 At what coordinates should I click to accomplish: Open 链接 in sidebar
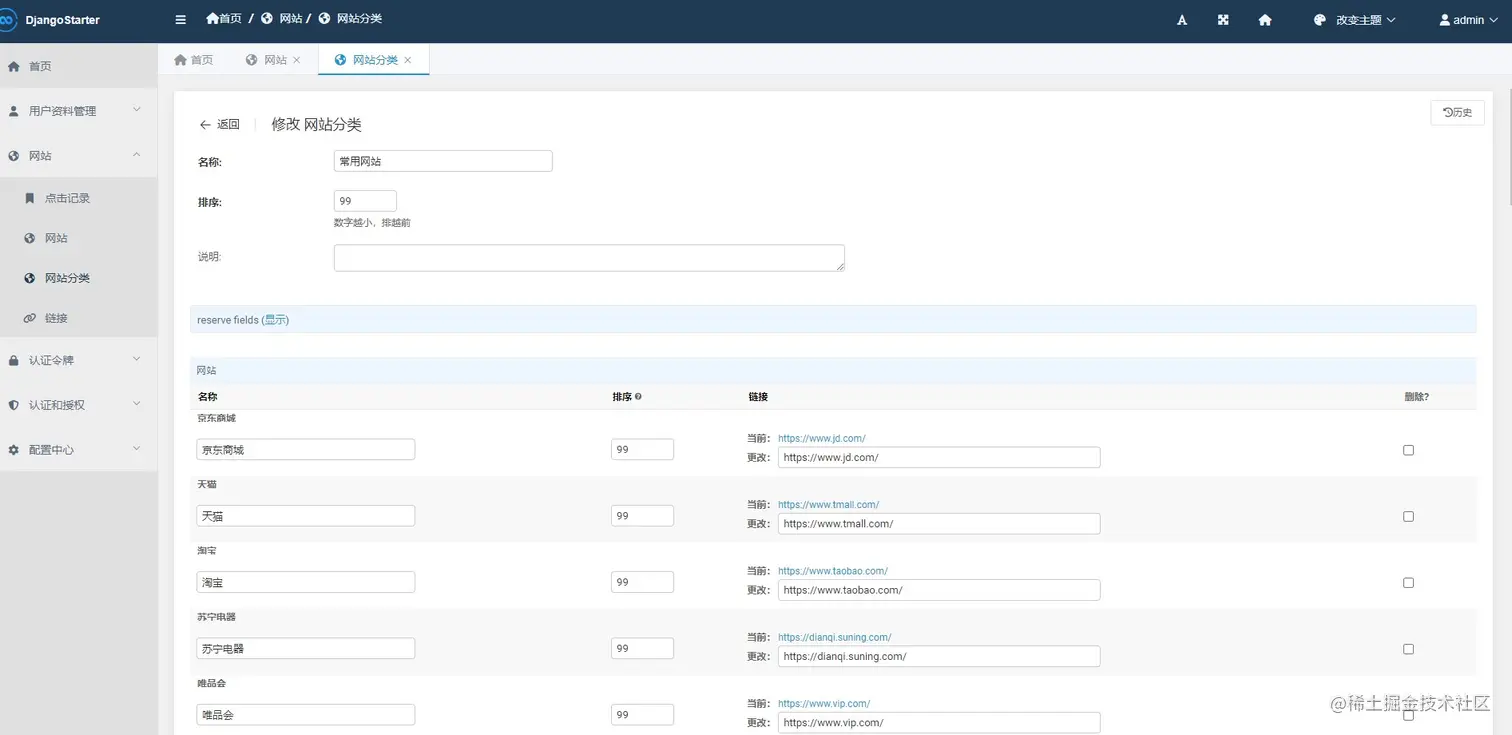[78, 318]
